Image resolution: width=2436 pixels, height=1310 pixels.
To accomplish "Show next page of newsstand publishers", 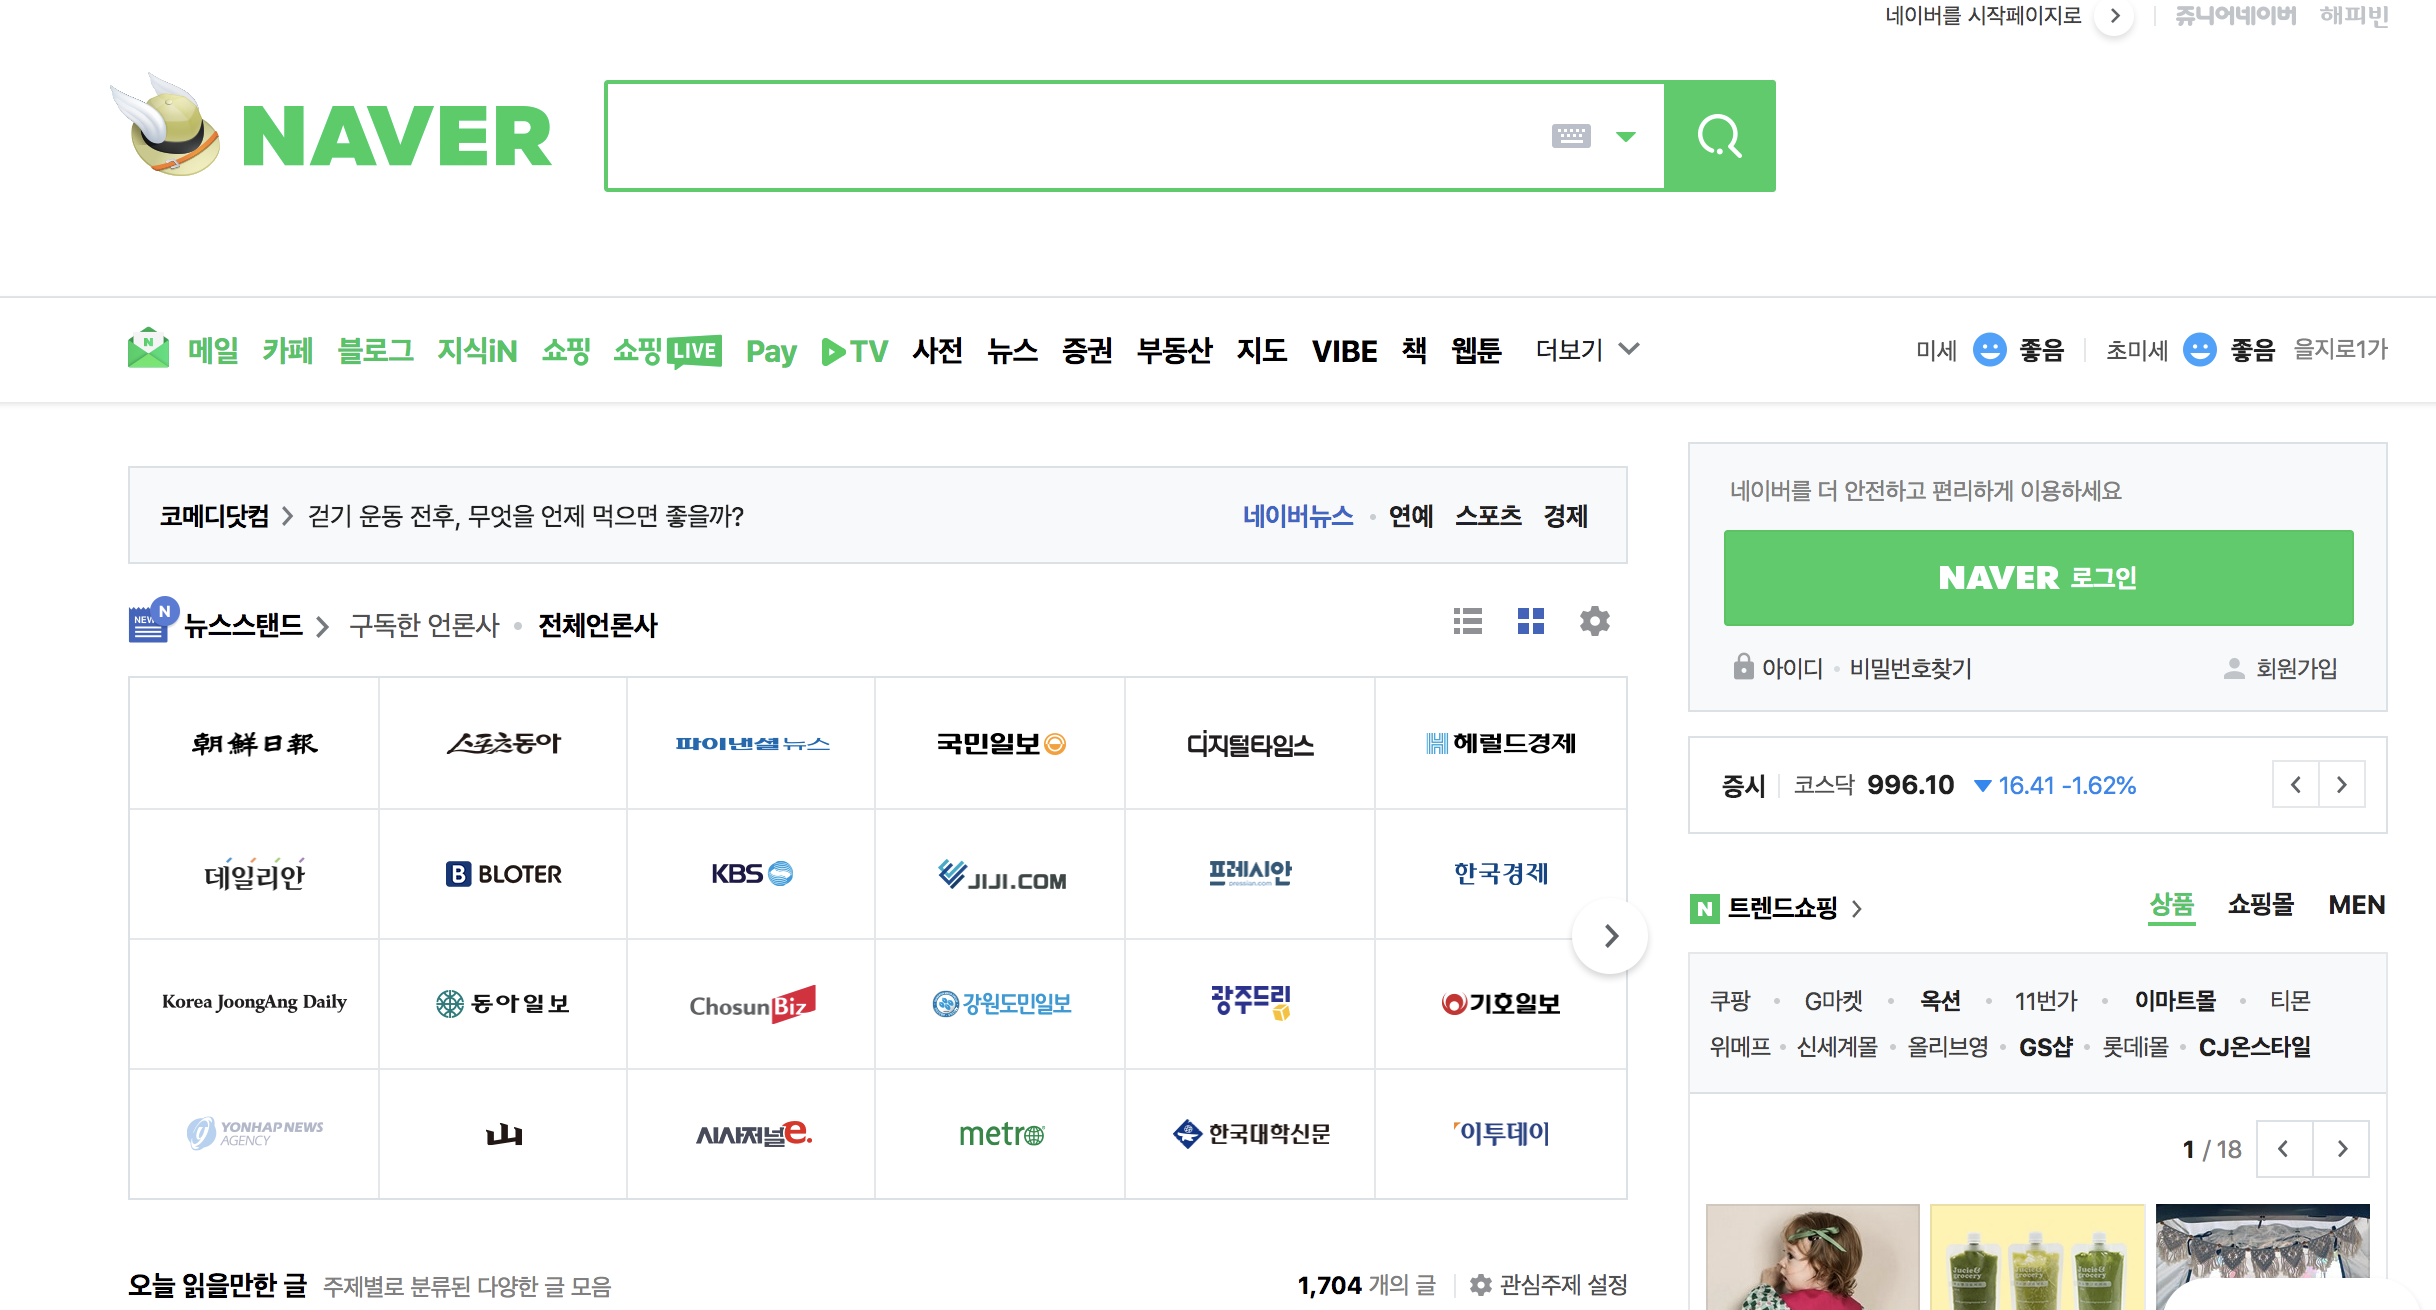I will click(1610, 936).
